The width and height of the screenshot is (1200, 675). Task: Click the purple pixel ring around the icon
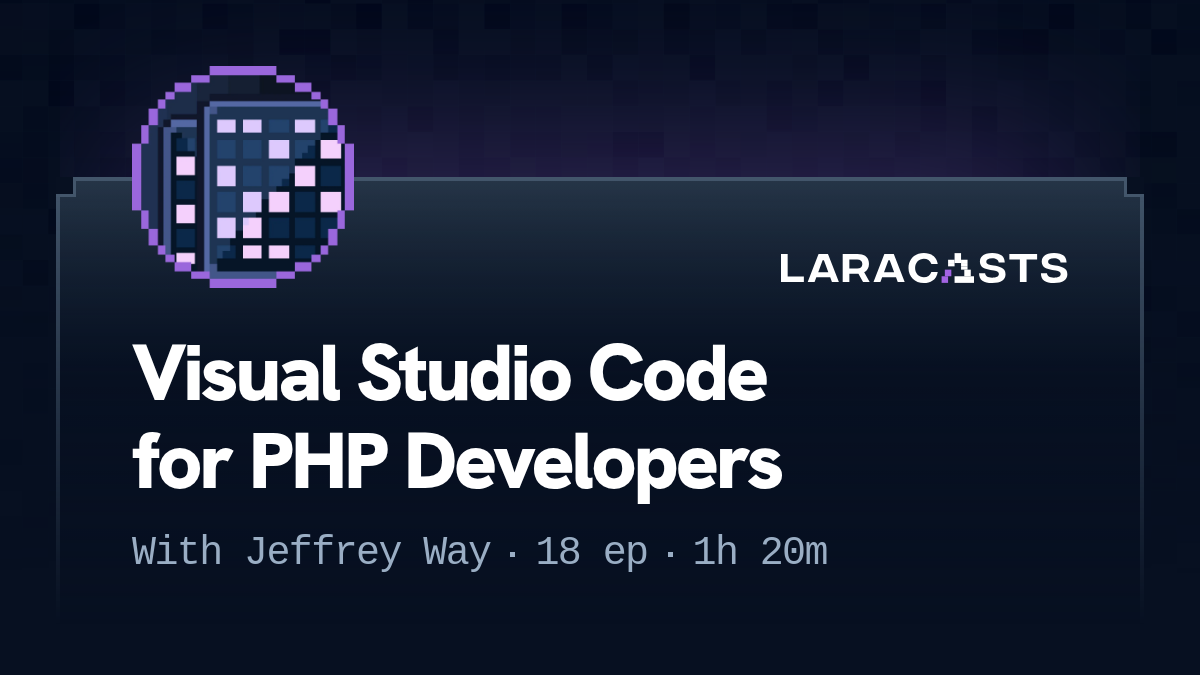pyautogui.click(x=243, y=71)
